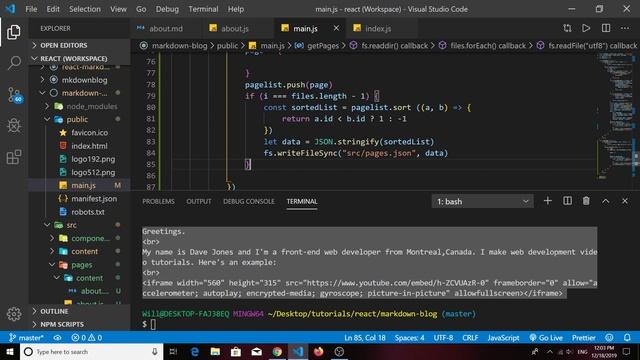Split the terminal panel
Image resolution: width=640 pixels, height=360 pixels.
point(567,201)
